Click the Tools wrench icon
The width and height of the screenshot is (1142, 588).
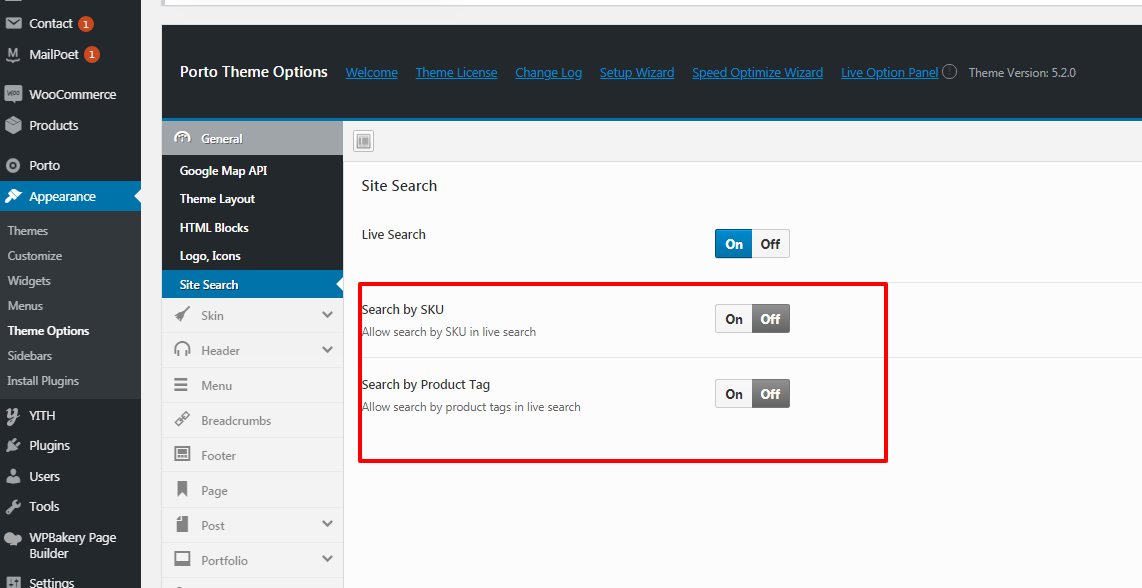[13, 506]
